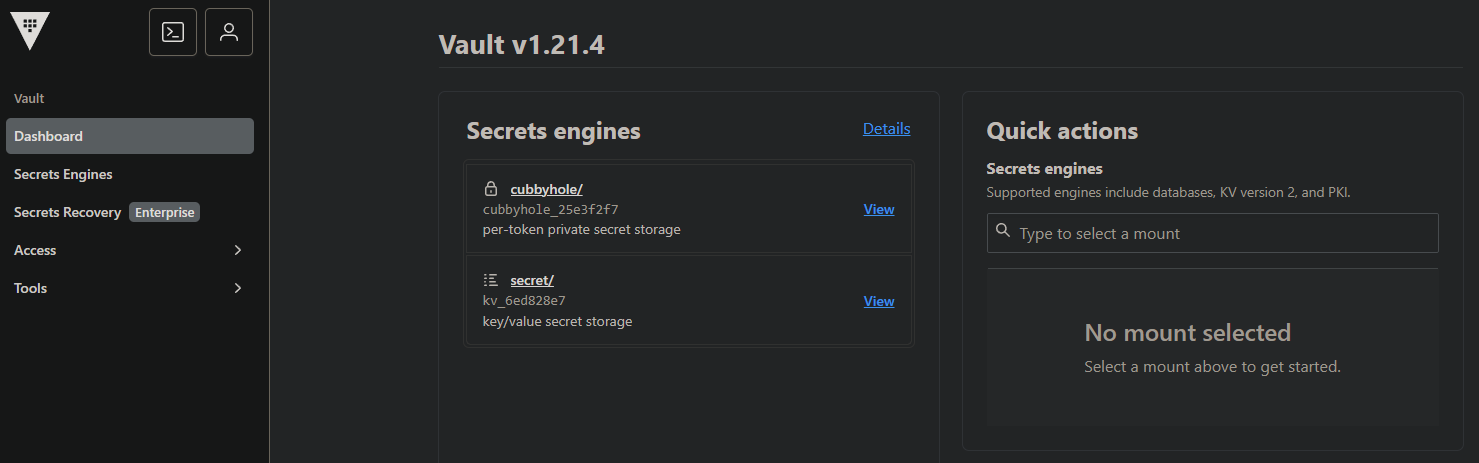Image resolution: width=1479 pixels, height=463 pixels.
Task: Click the Details link in Secrets engines
Action: pyautogui.click(x=886, y=128)
